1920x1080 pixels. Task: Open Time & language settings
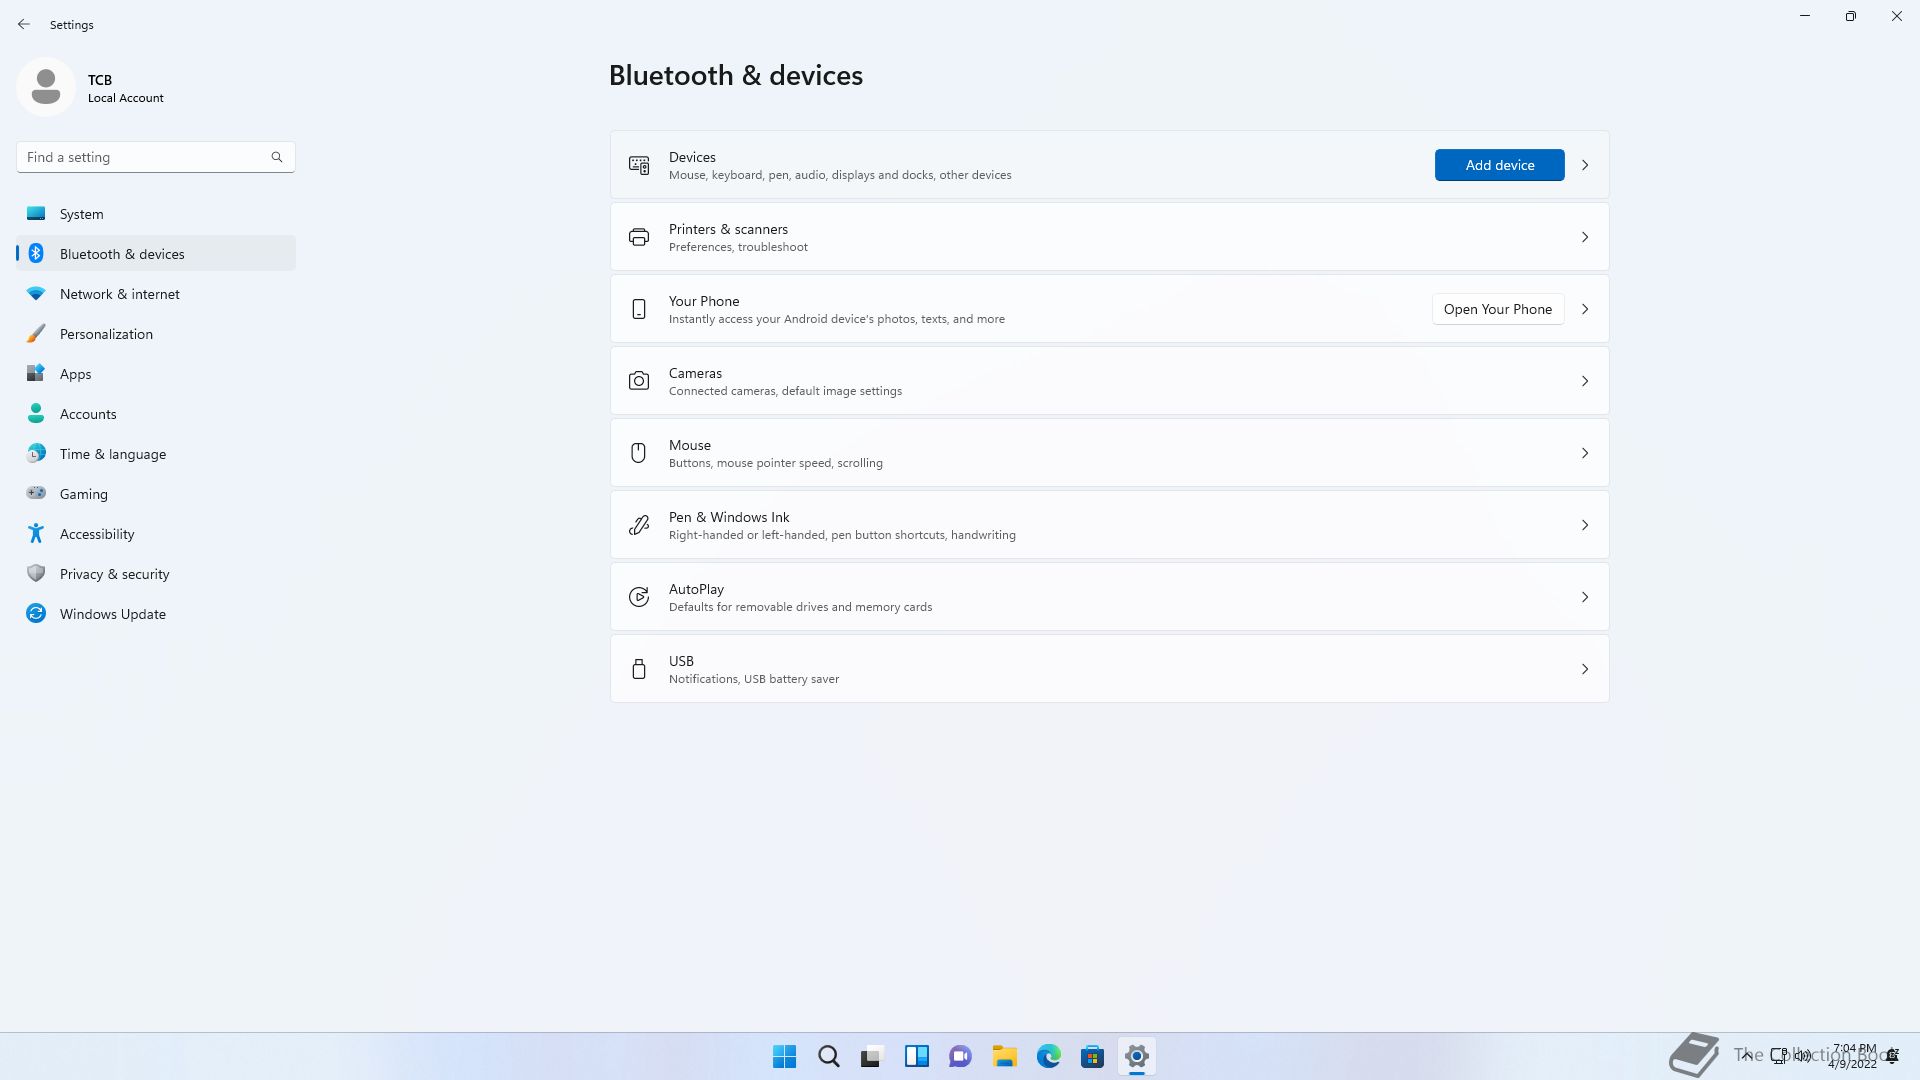(156, 454)
